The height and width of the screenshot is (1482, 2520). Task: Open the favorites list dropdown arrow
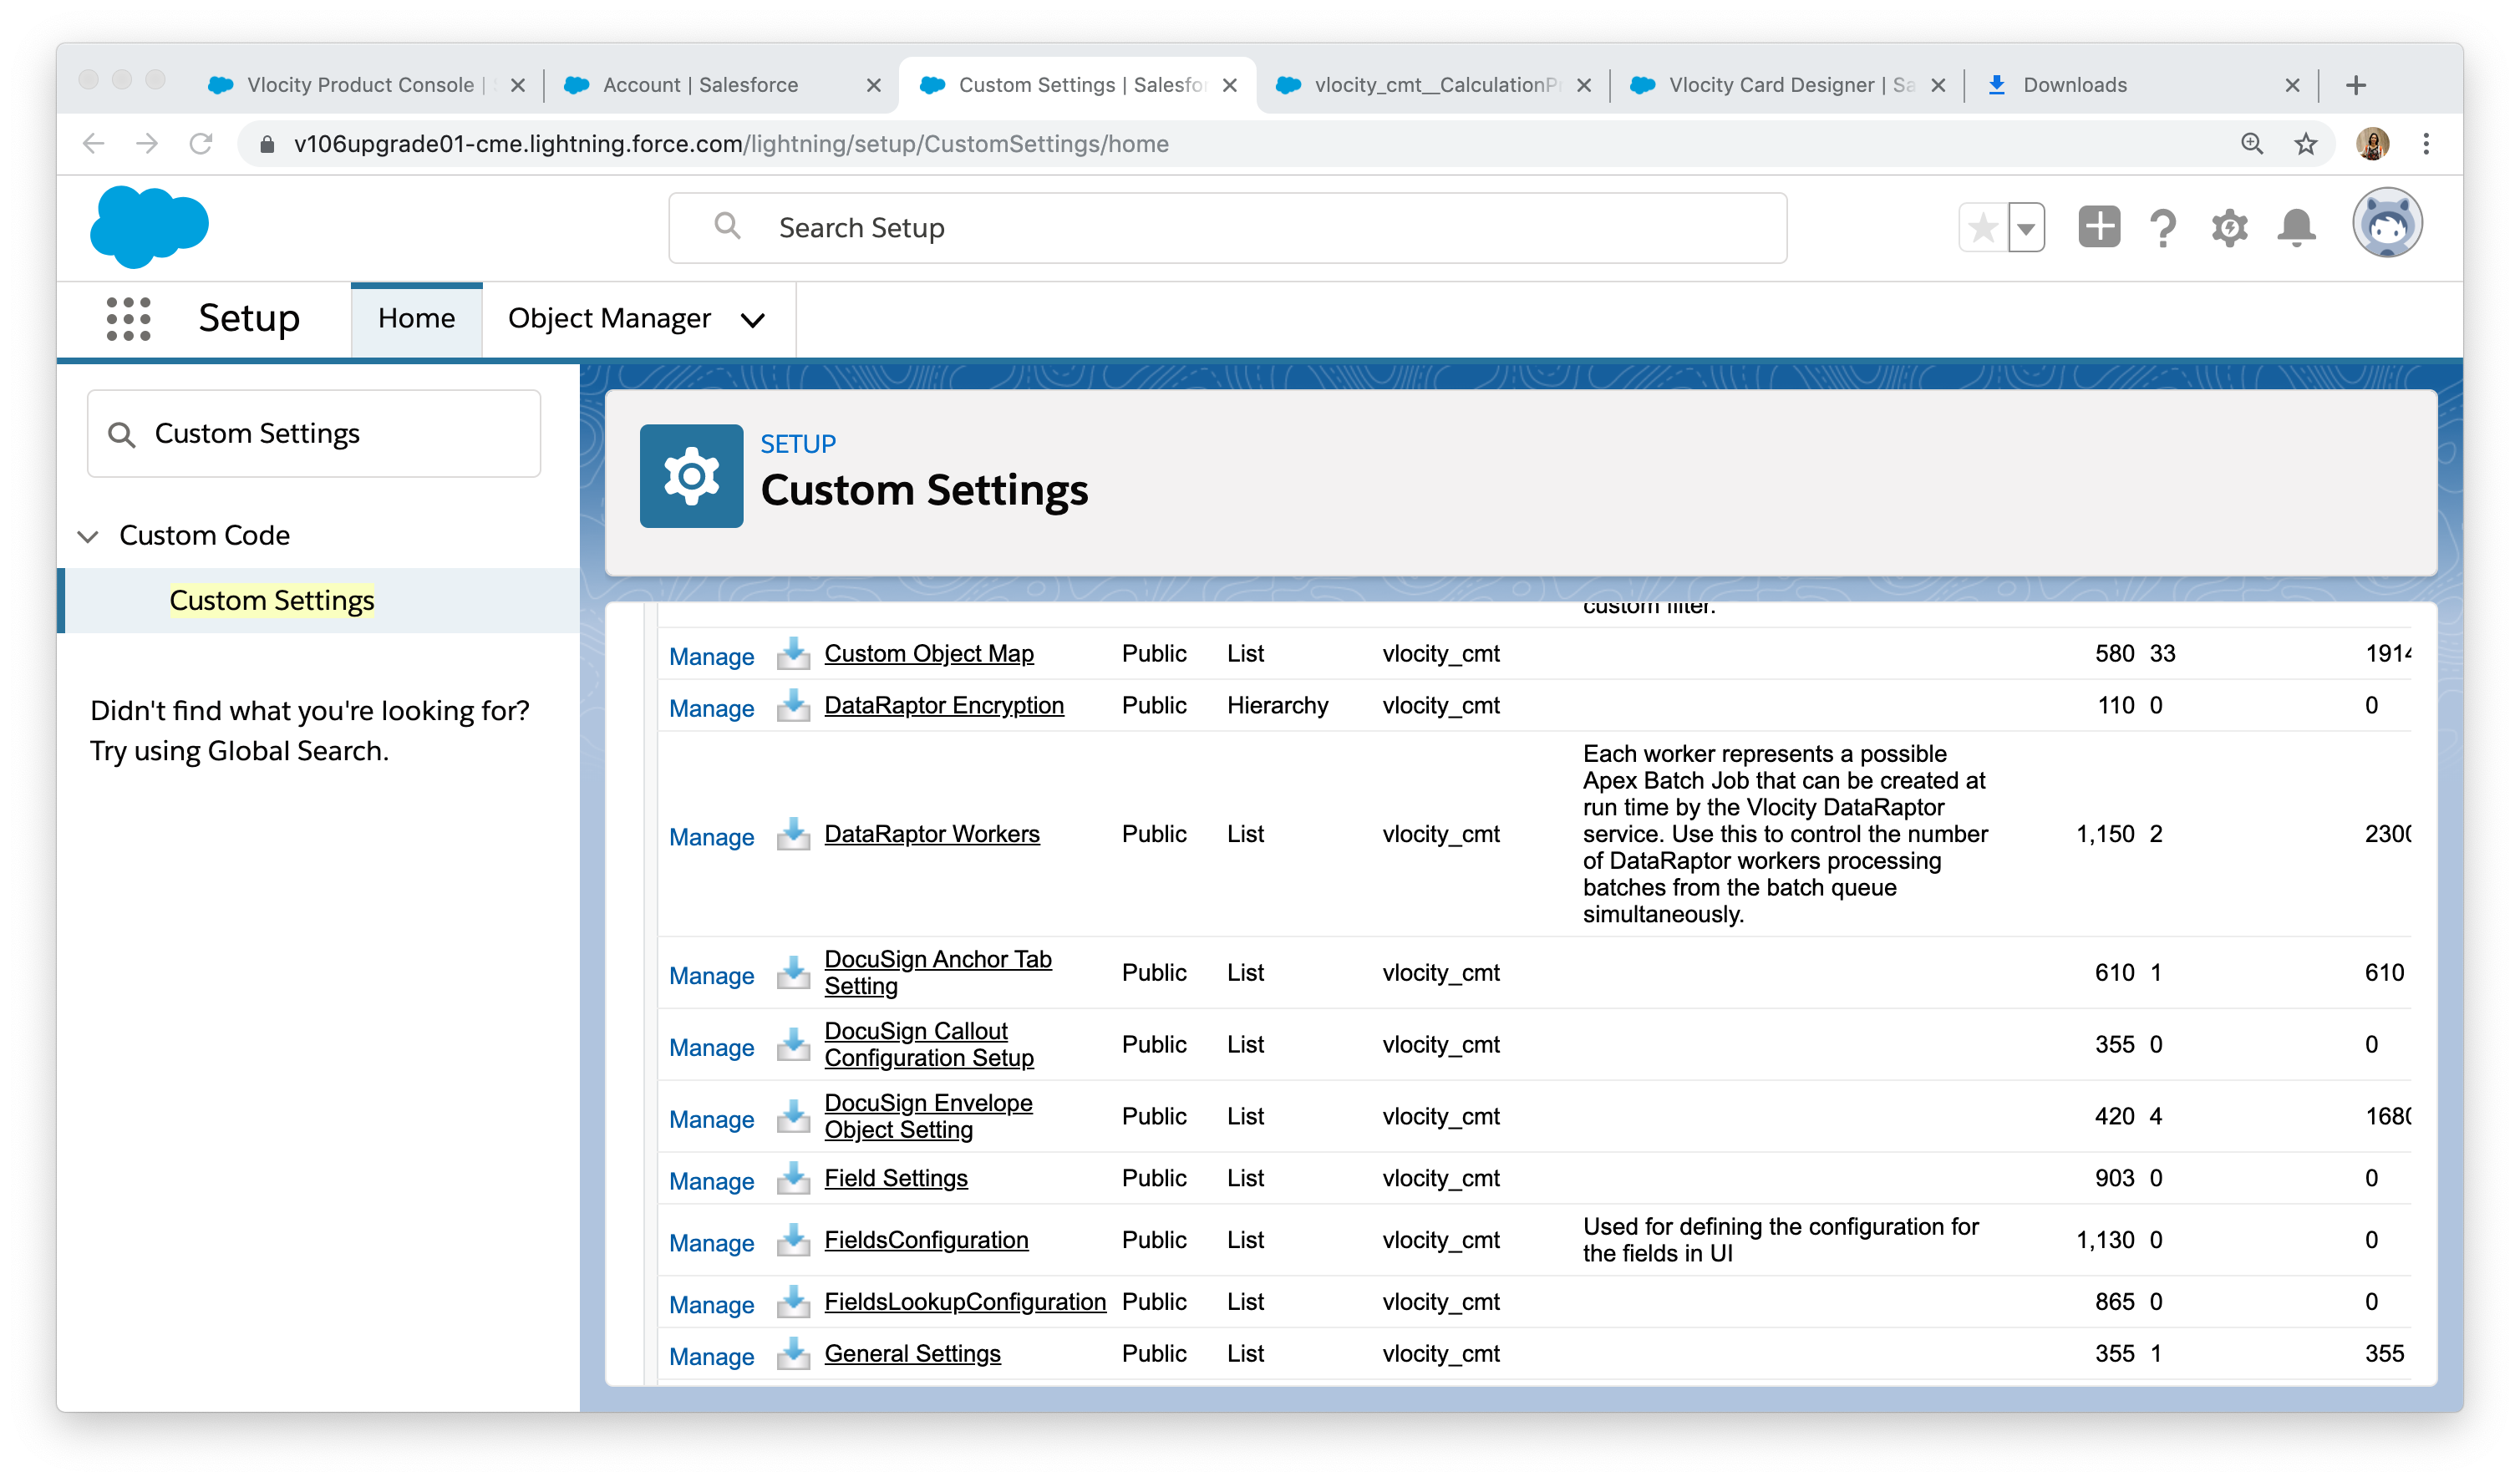(2026, 227)
